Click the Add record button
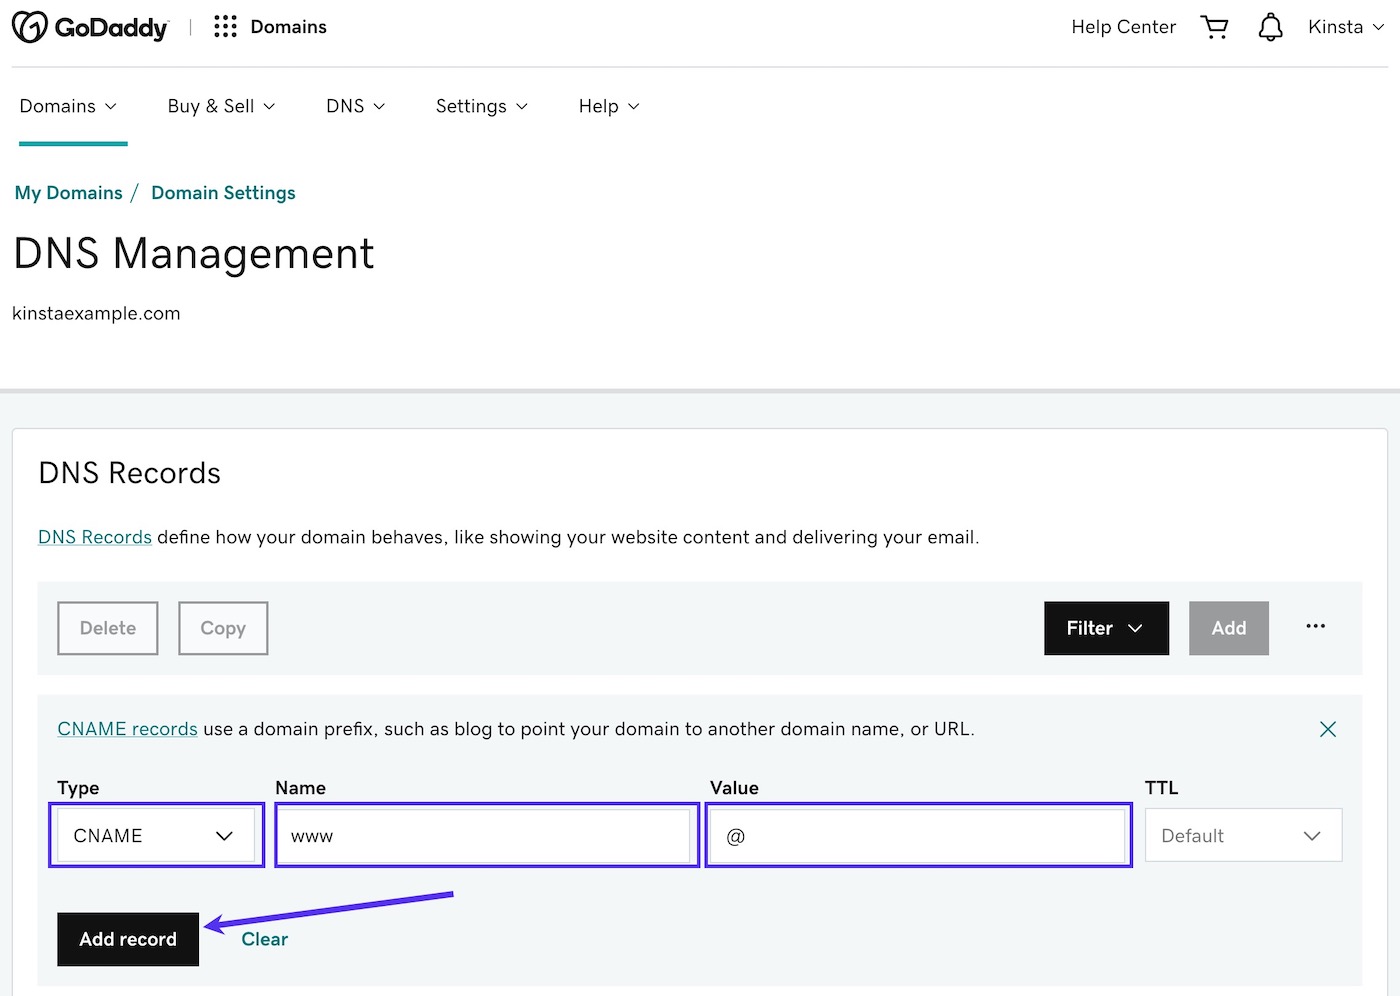Image resolution: width=1400 pixels, height=996 pixels. (x=127, y=939)
